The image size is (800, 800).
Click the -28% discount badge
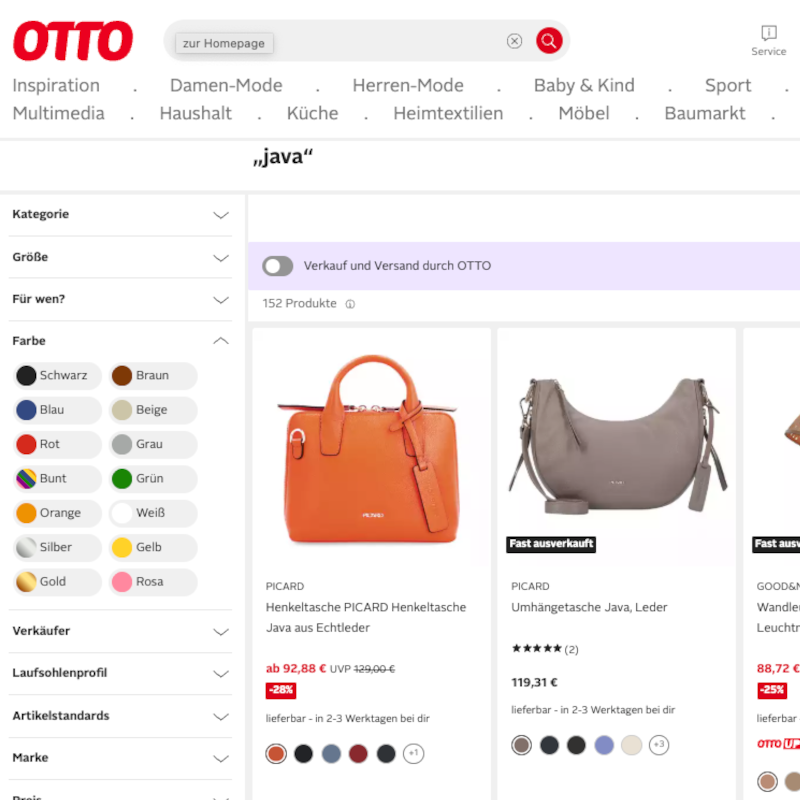click(x=281, y=690)
